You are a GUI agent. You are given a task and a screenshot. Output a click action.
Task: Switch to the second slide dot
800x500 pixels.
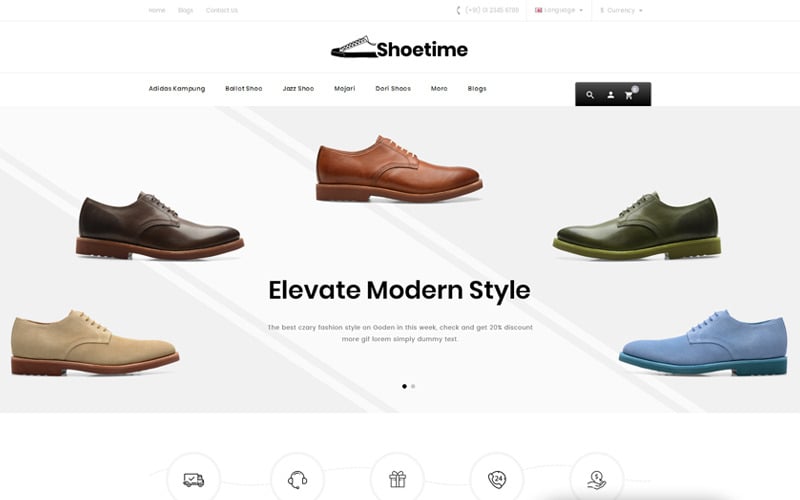click(x=413, y=386)
